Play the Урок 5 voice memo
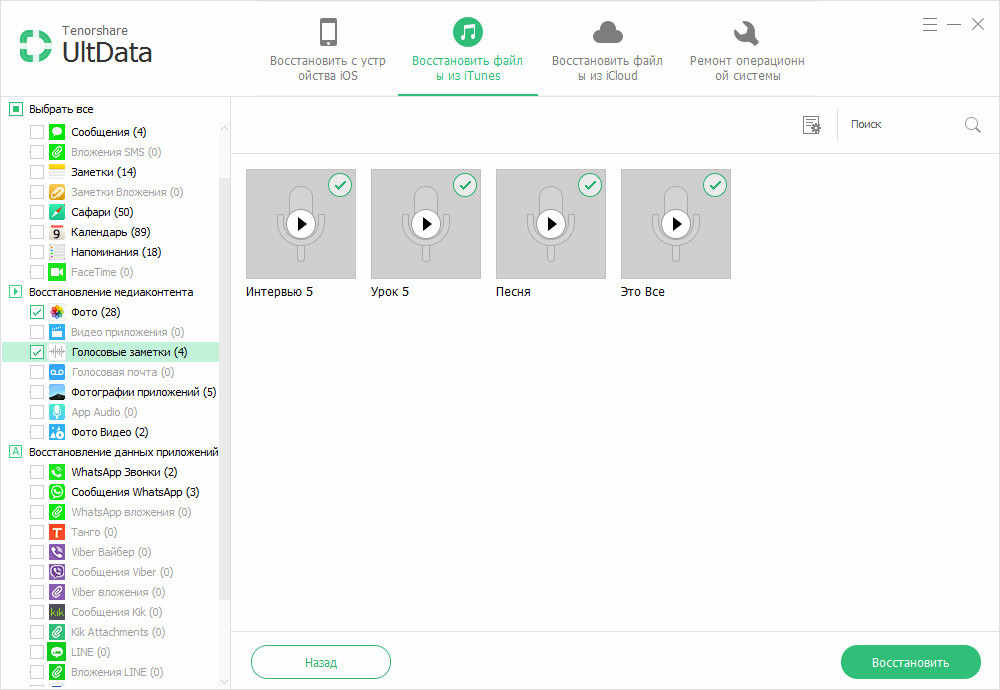This screenshot has width=1000, height=690. (426, 224)
